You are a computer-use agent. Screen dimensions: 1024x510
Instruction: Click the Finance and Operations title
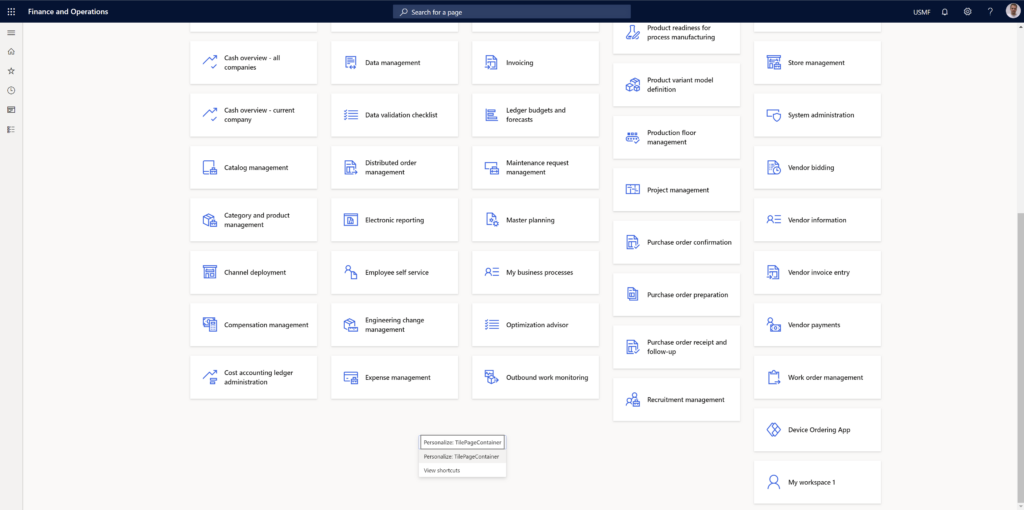(68, 12)
